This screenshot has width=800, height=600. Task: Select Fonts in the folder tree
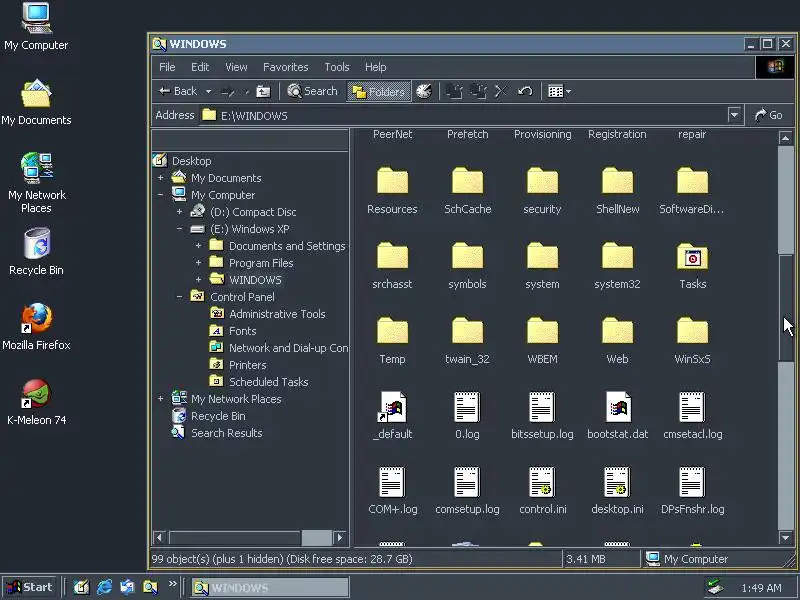tap(242, 331)
